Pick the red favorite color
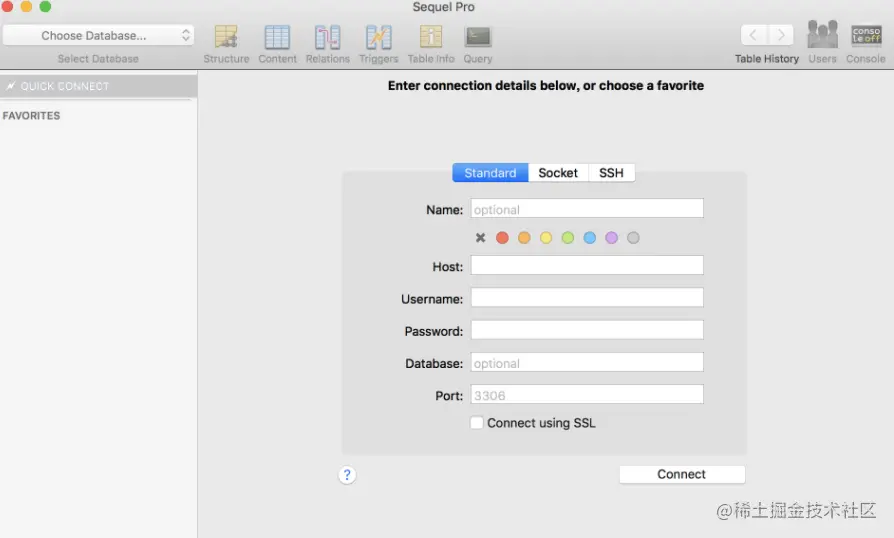This screenshot has height=538, width=894. point(502,238)
